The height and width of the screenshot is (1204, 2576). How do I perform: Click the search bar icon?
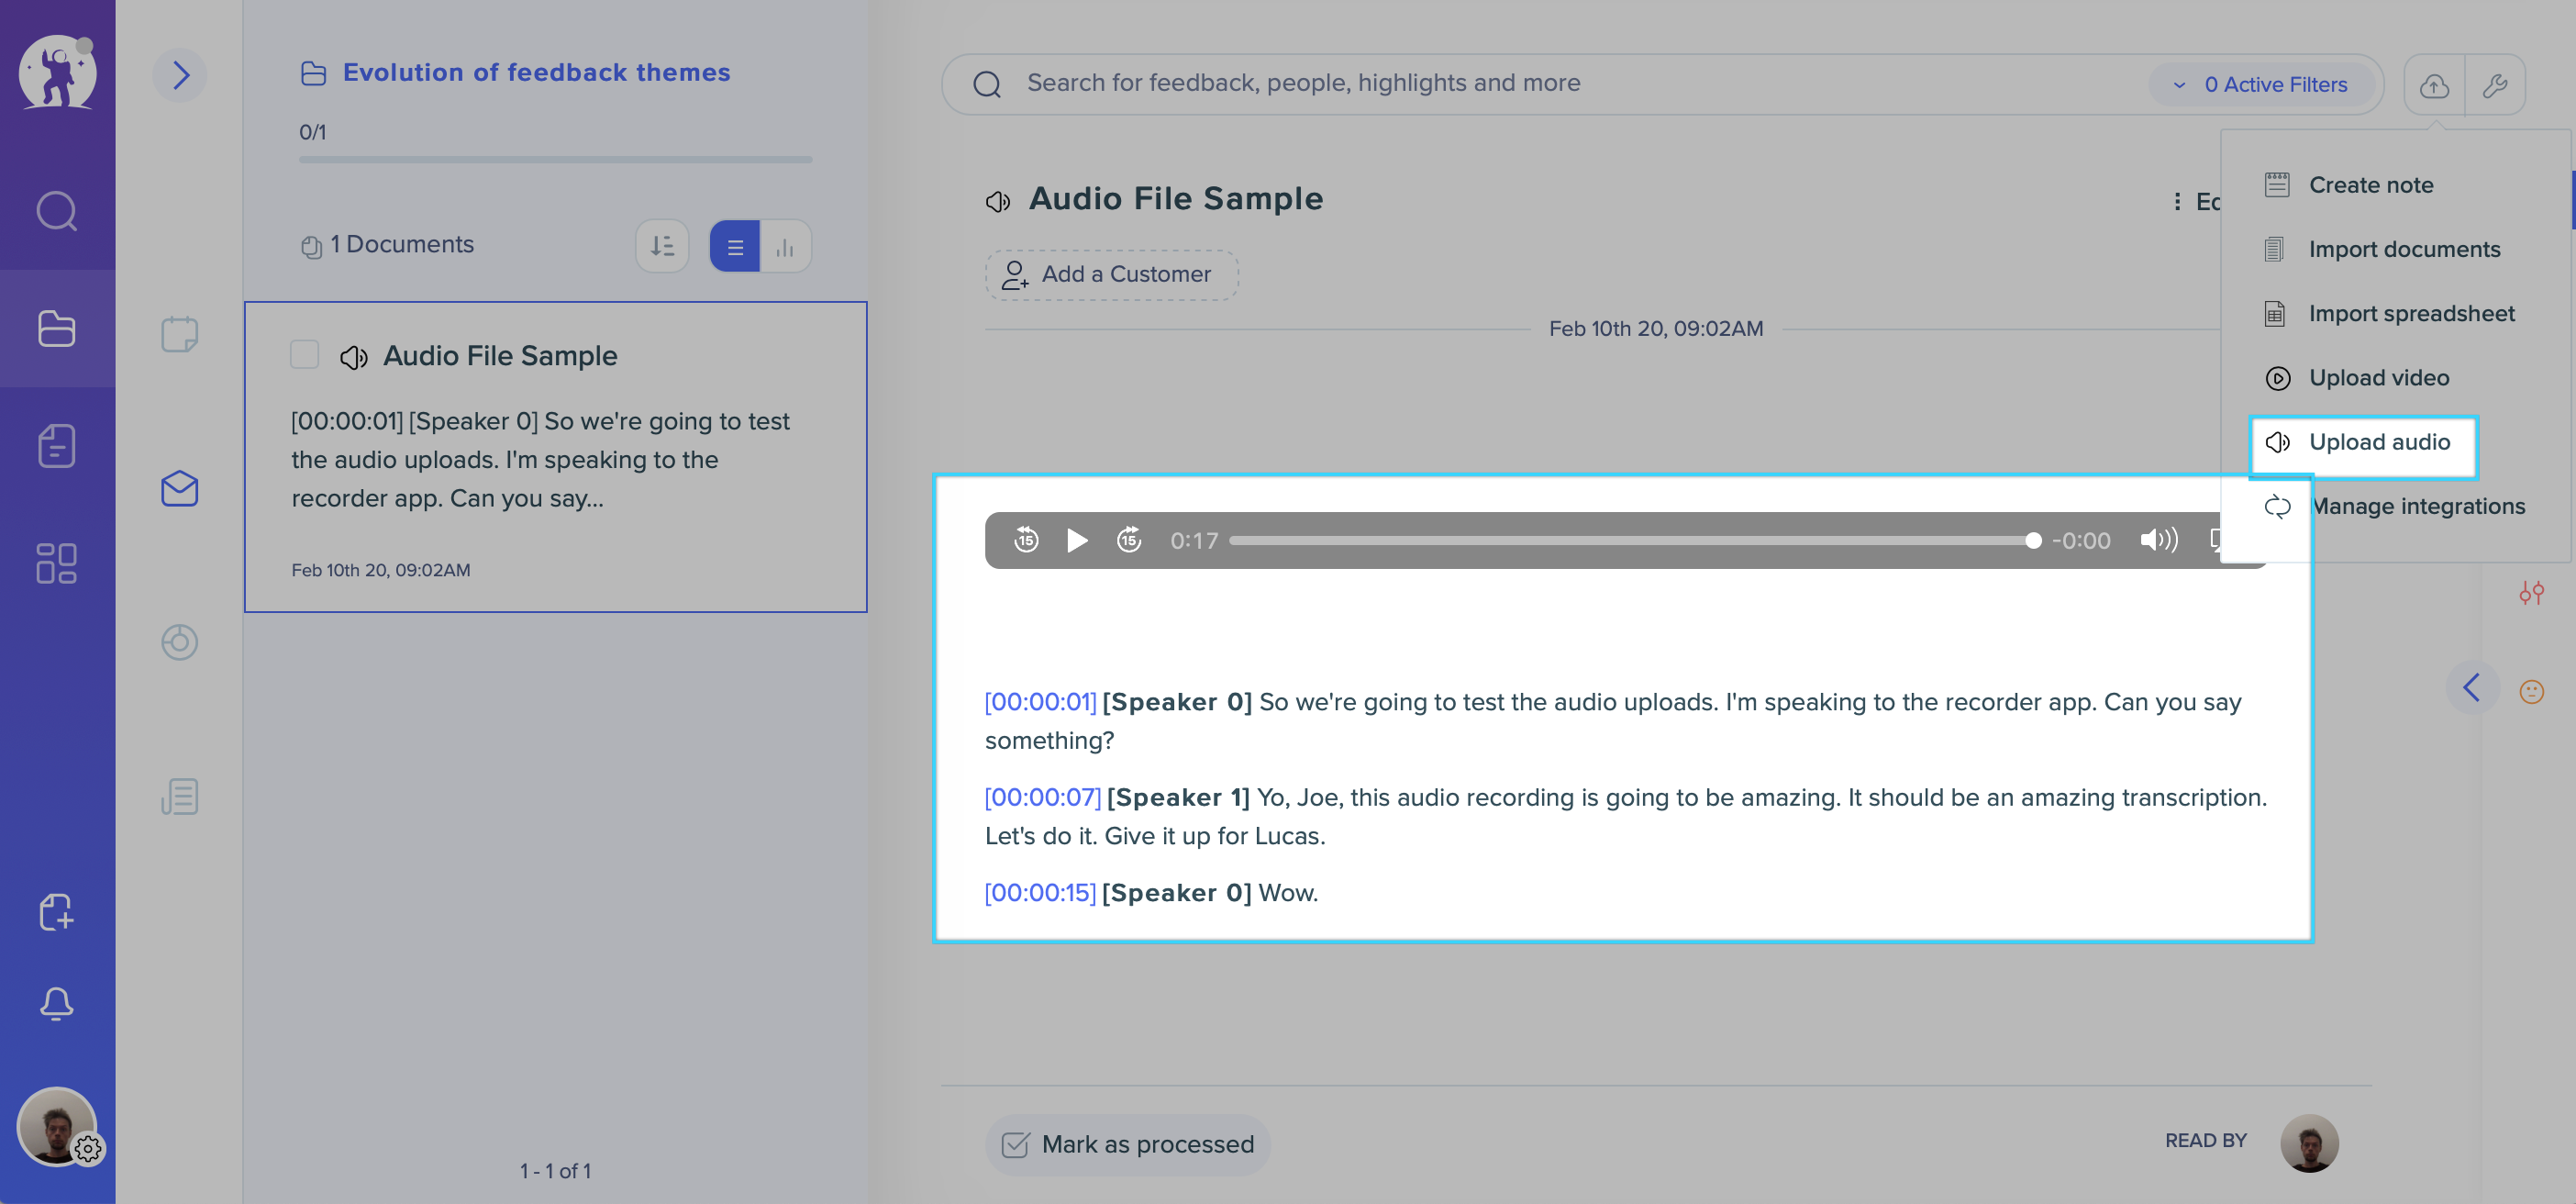pyautogui.click(x=985, y=82)
